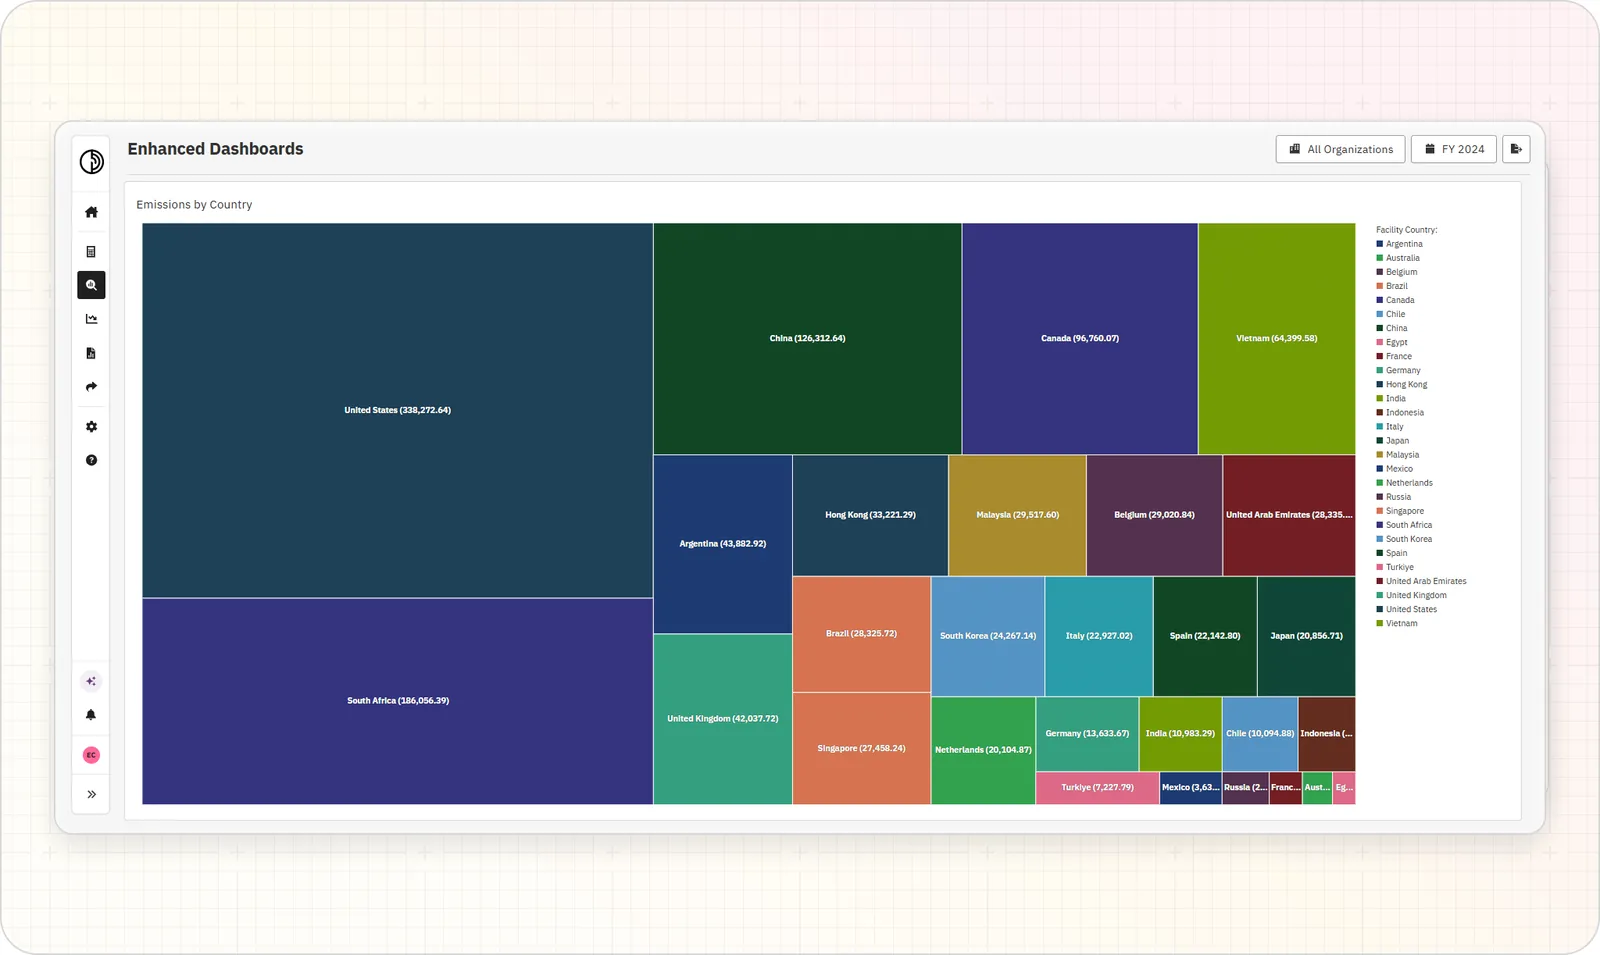Open the Home page from sidebar
The image size is (1600, 955).
point(91,212)
